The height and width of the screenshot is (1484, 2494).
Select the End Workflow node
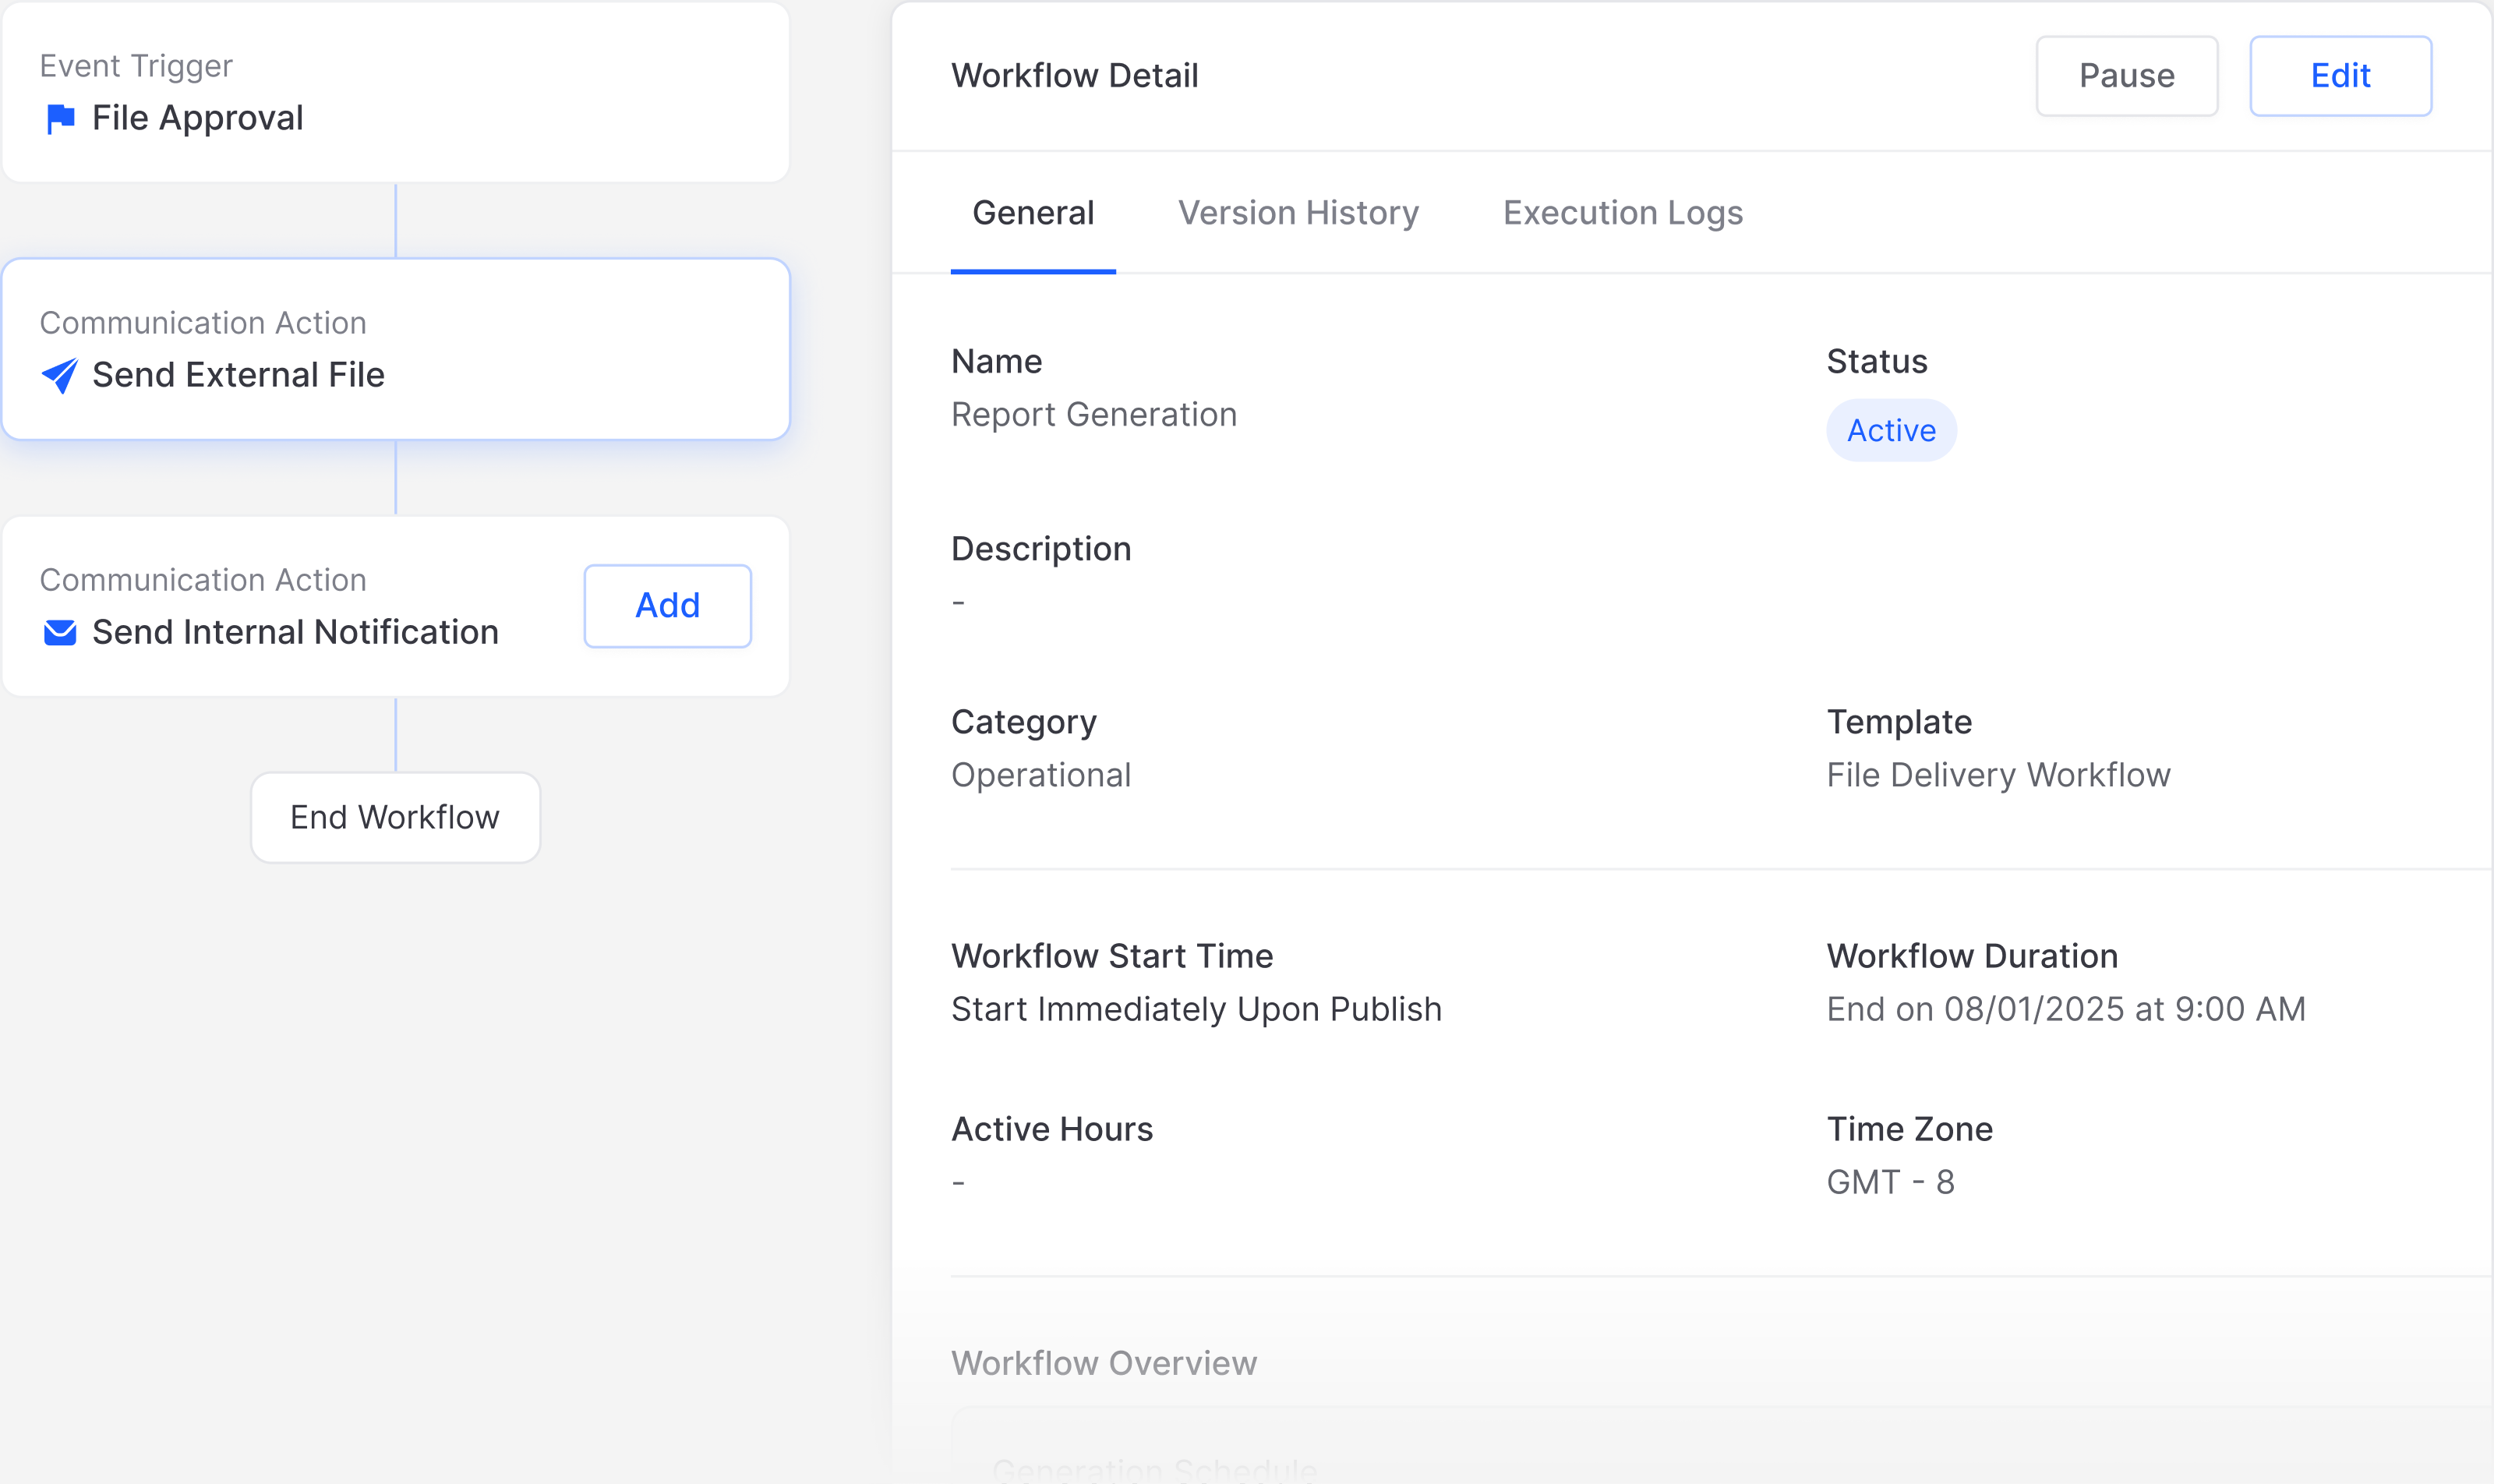click(395, 818)
